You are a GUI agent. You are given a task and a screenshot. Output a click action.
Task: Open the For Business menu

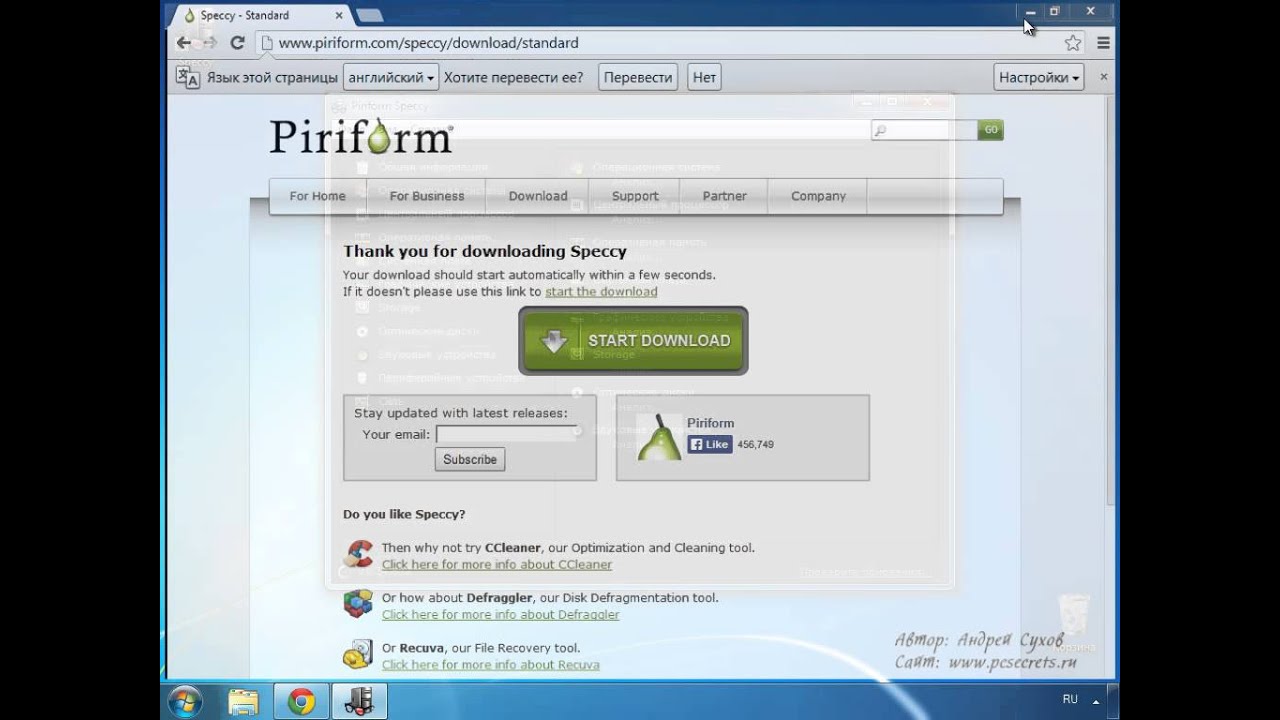(x=427, y=196)
